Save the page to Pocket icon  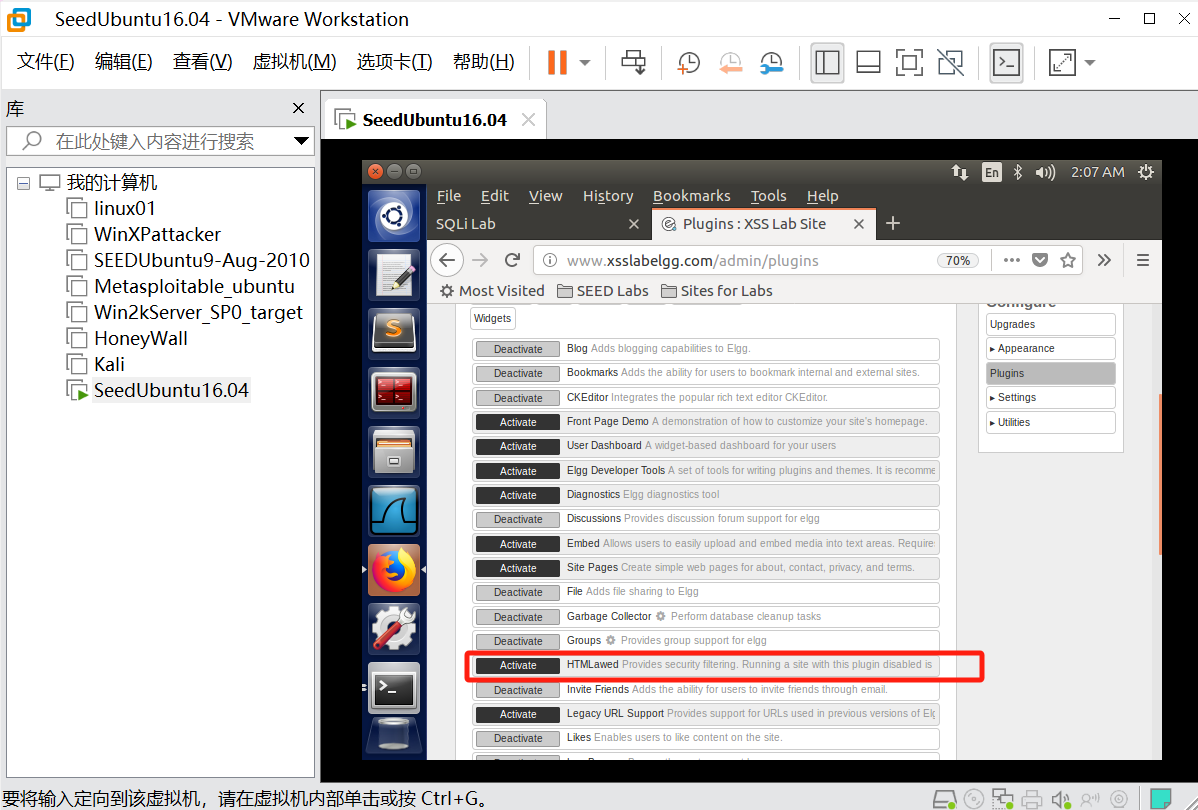coord(1040,261)
